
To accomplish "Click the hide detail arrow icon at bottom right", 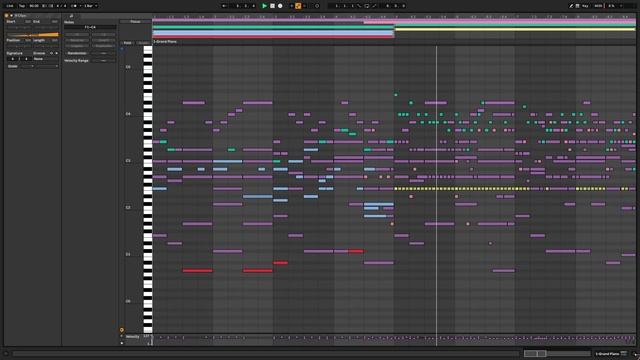I will pyautogui.click(x=635, y=354).
